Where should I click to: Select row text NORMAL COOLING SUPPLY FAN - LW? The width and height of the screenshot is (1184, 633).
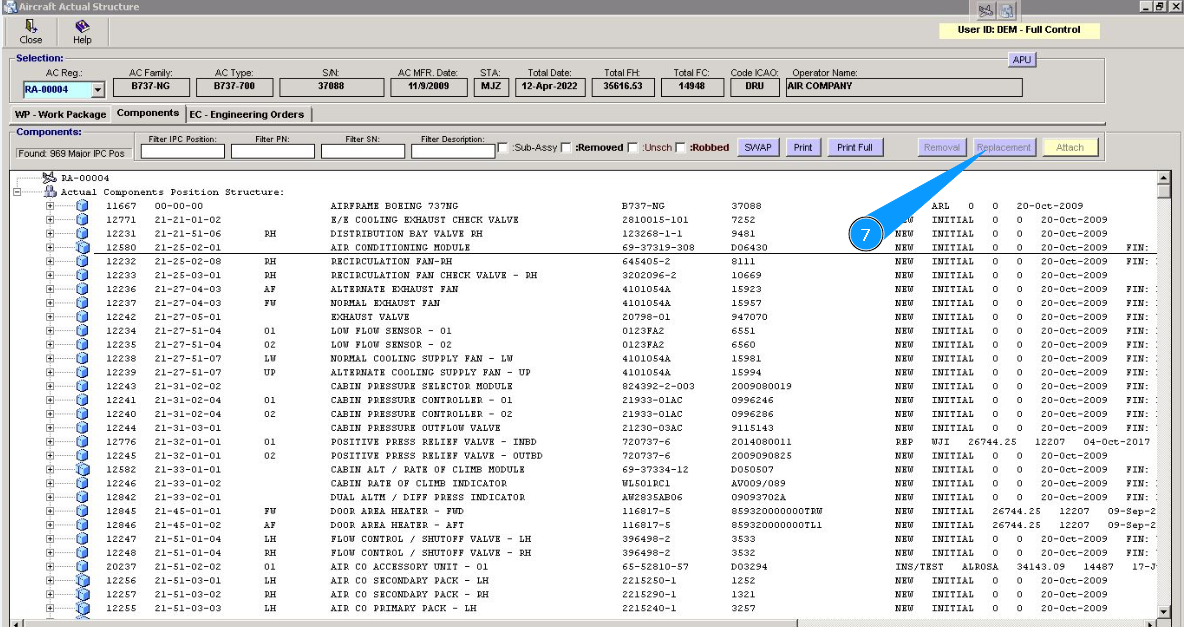tap(421, 359)
